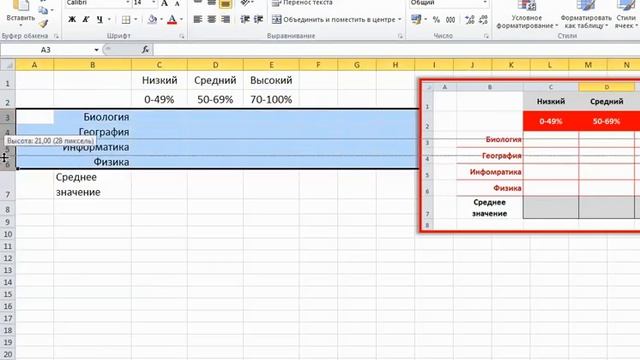Click Объединить и поместить в центре
The image size is (640, 360).
pos(333,19)
